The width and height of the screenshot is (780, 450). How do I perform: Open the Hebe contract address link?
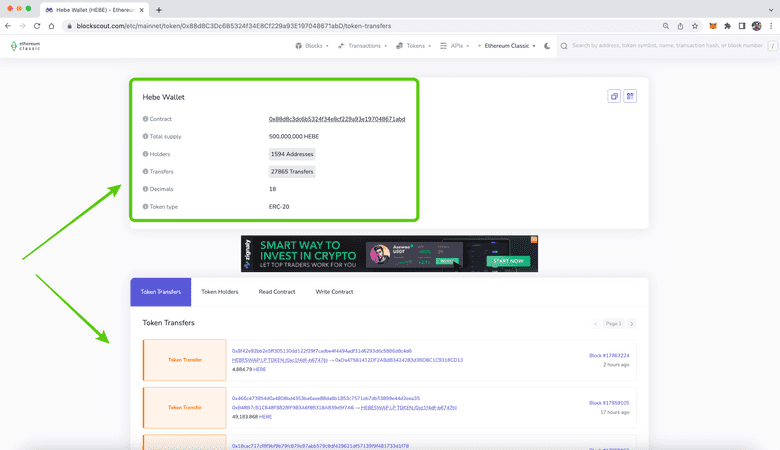coord(330,119)
